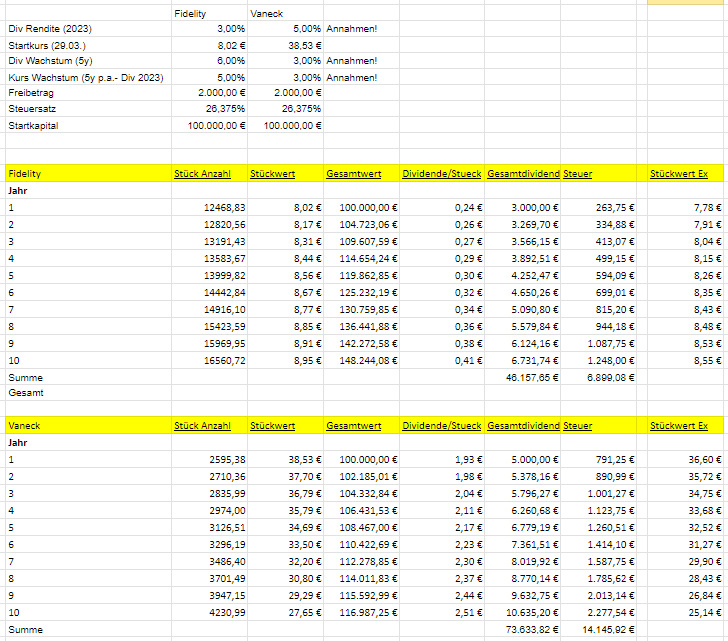
Task: Select the Fidelity column header at top
Action: coord(190,13)
